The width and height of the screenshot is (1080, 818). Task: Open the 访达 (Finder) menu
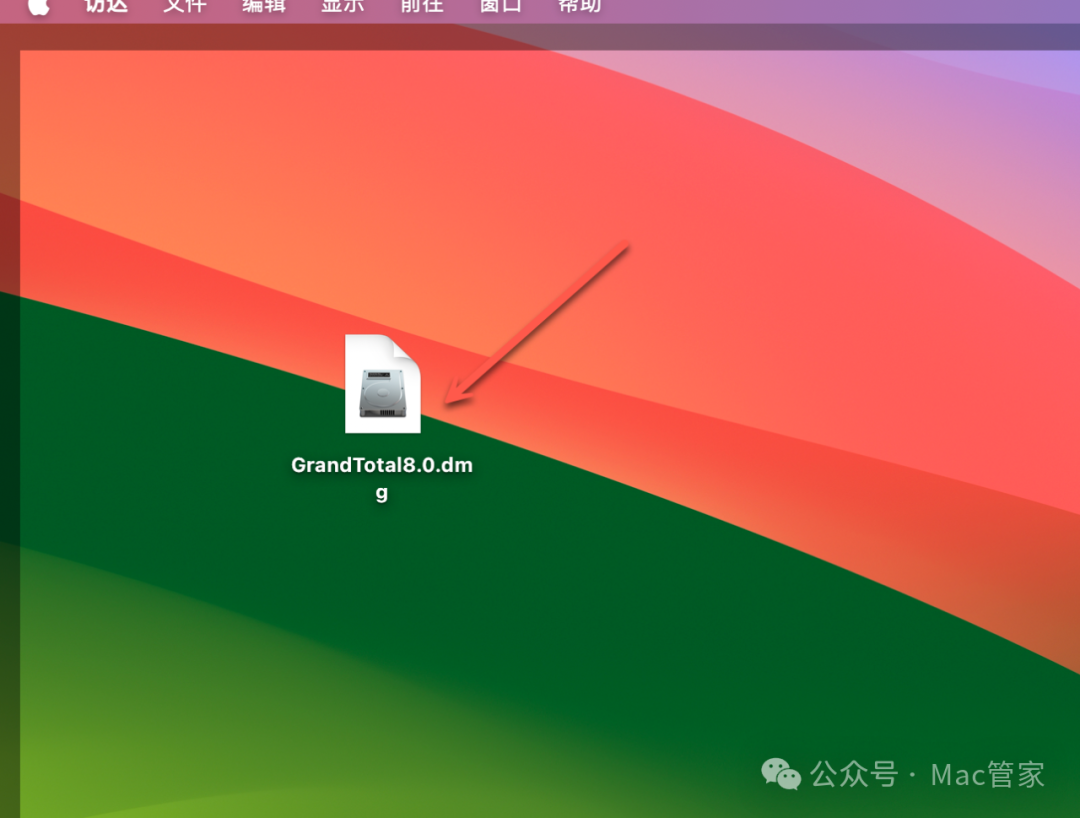coord(106,6)
